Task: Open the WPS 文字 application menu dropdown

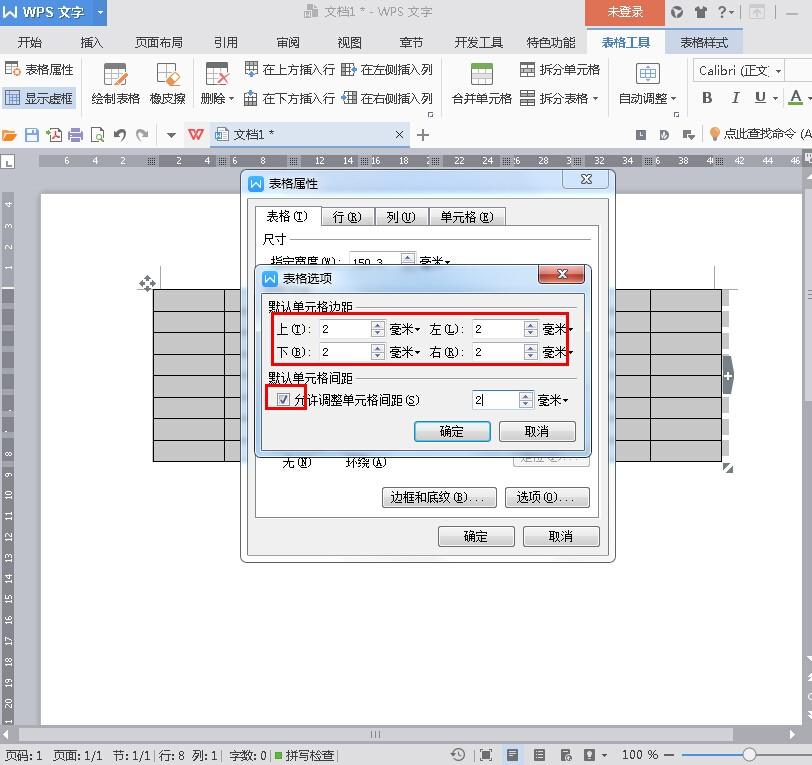Action: tap(100, 12)
